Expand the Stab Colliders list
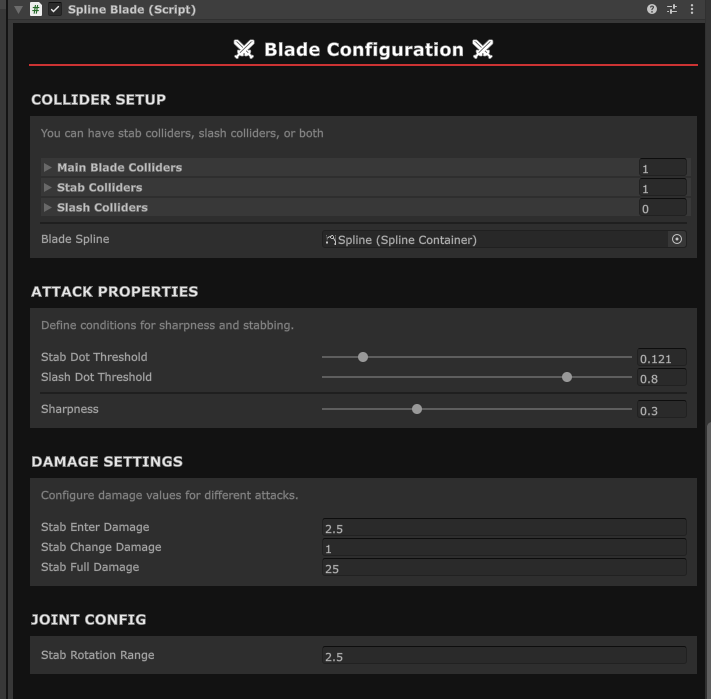Image resolution: width=711 pixels, height=699 pixels. tap(47, 188)
